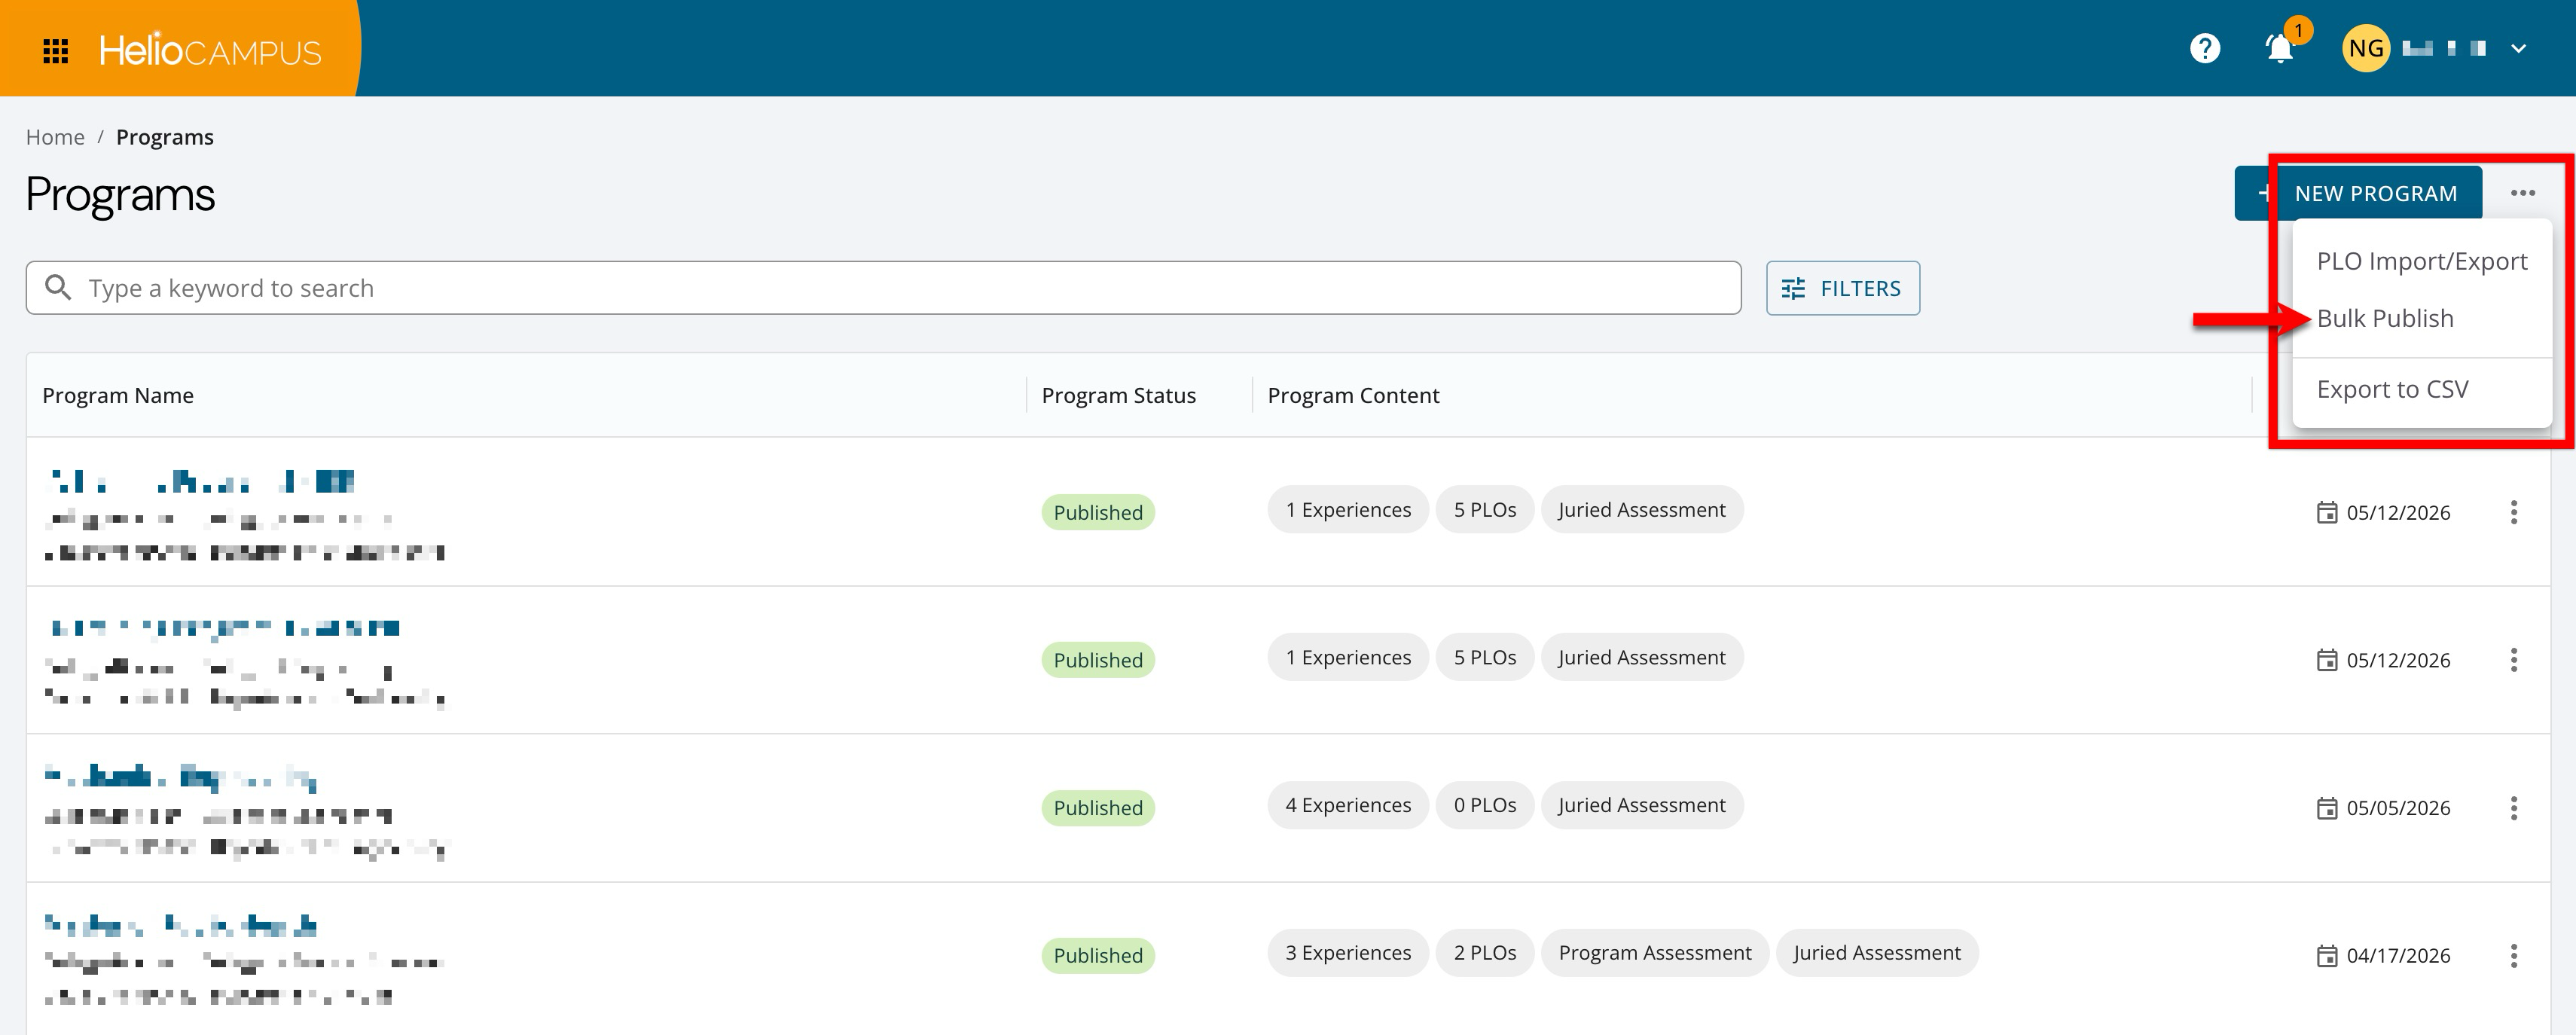Open the third program's name link
This screenshot has height=1035, width=2576.
click(181, 777)
